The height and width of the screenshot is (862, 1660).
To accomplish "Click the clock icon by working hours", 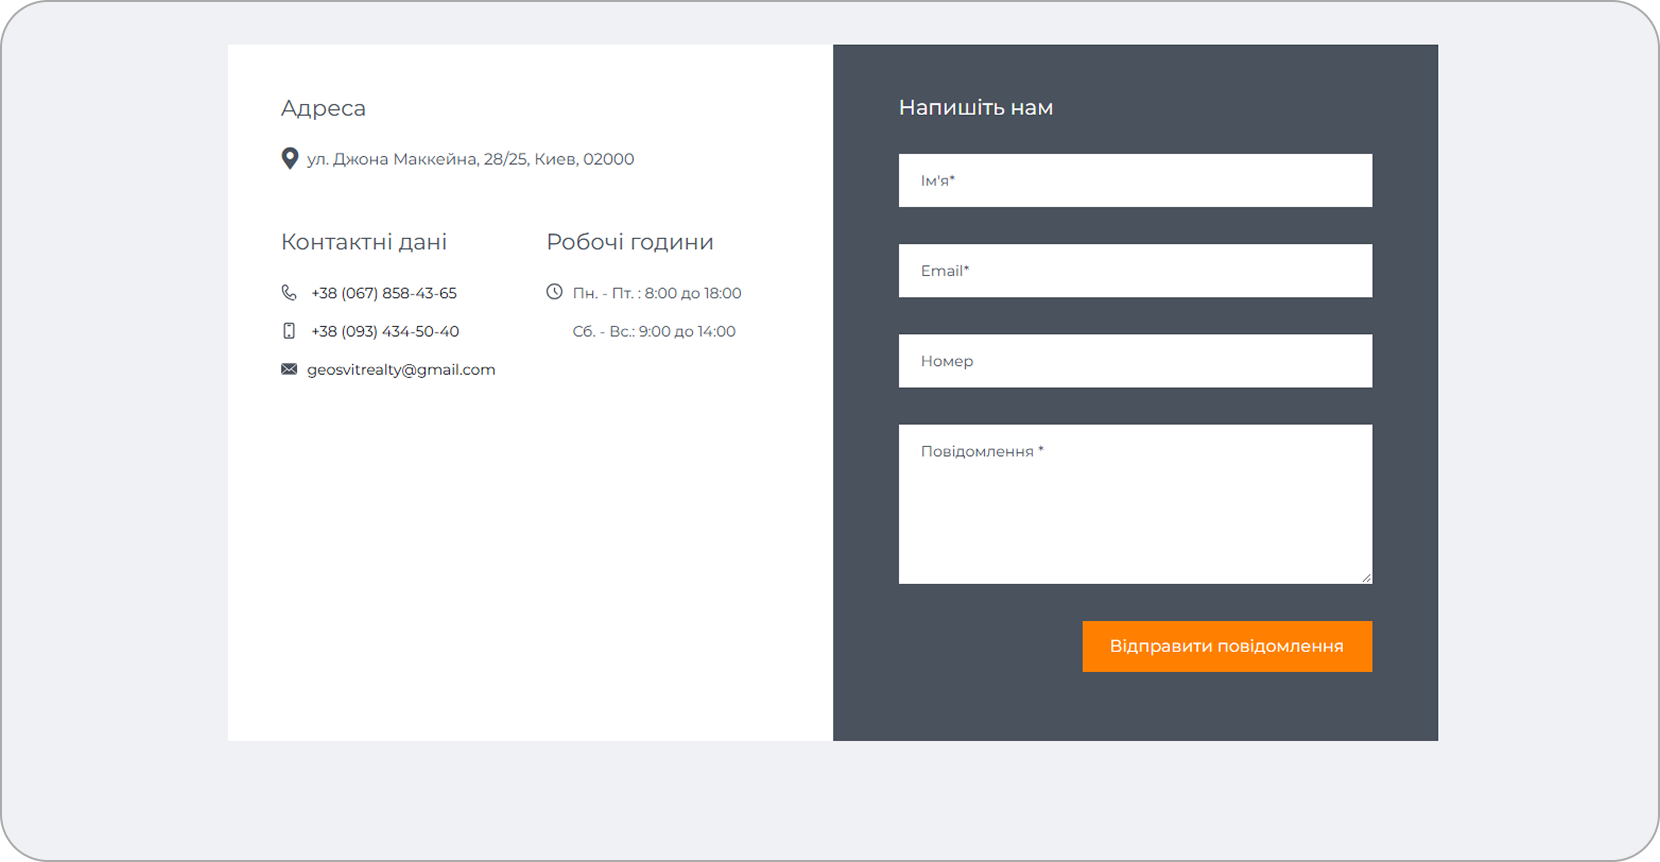I will (x=554, y=292).
